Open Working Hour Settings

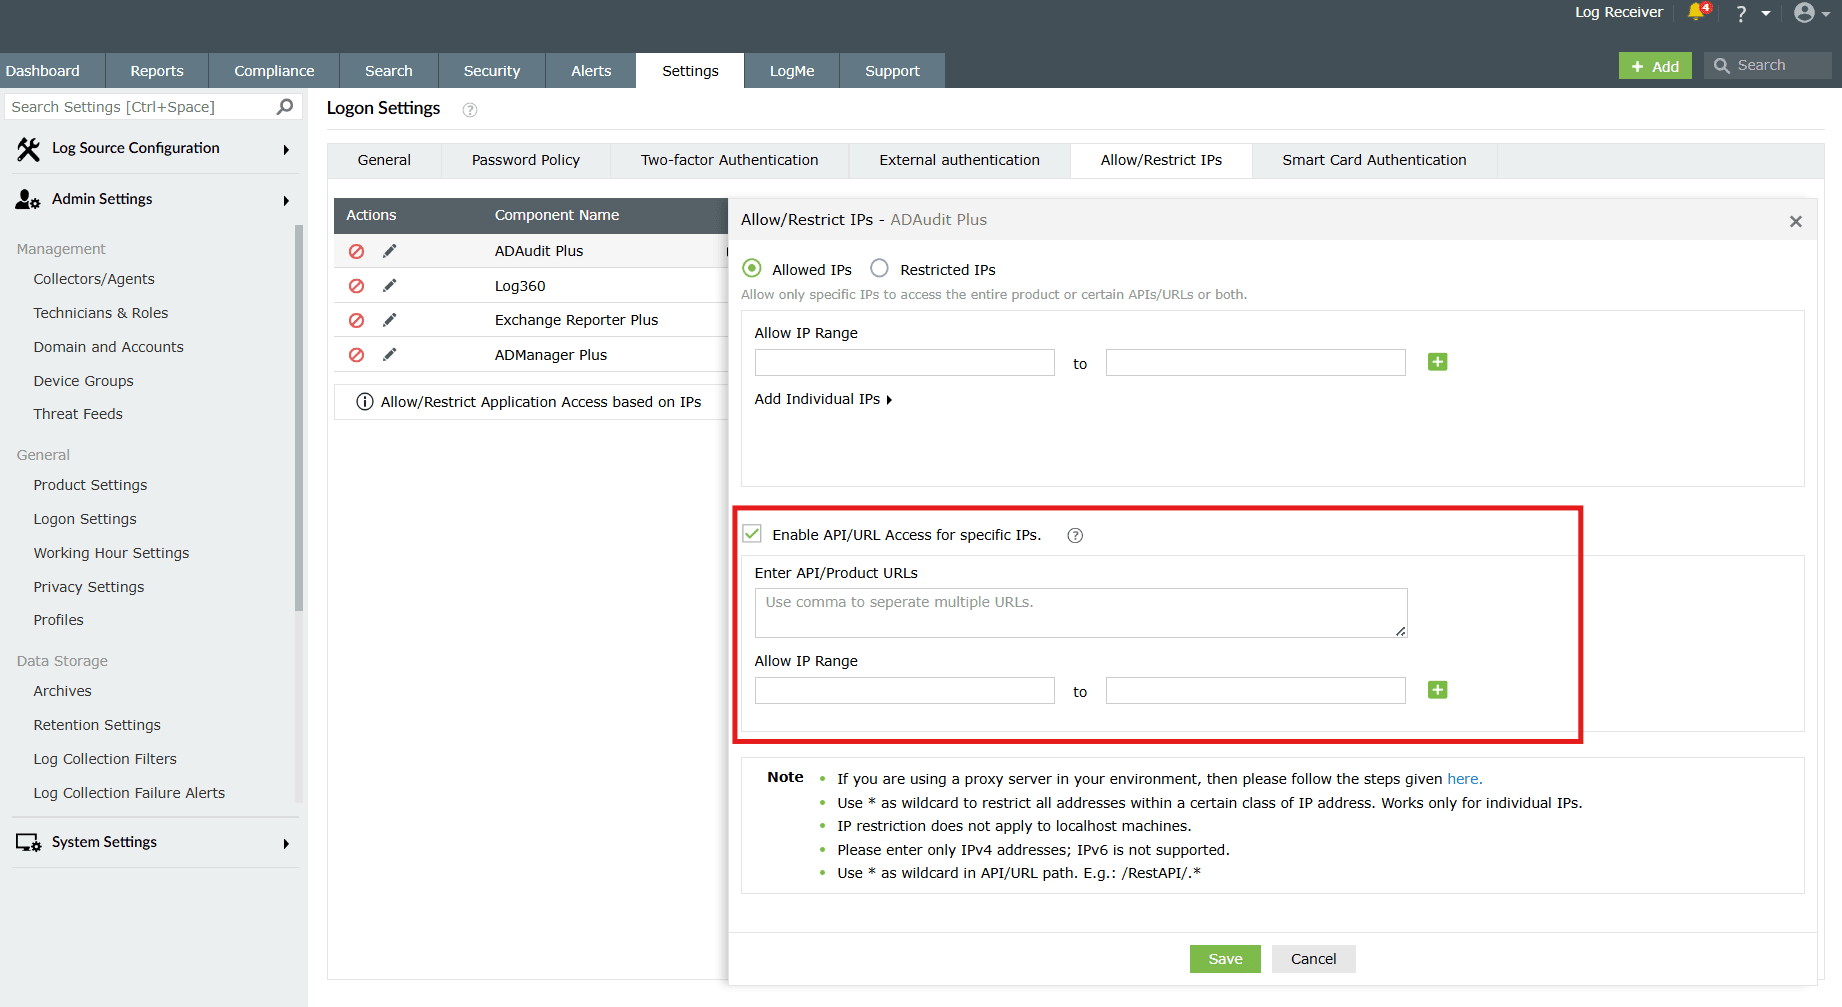click(111, 553)
